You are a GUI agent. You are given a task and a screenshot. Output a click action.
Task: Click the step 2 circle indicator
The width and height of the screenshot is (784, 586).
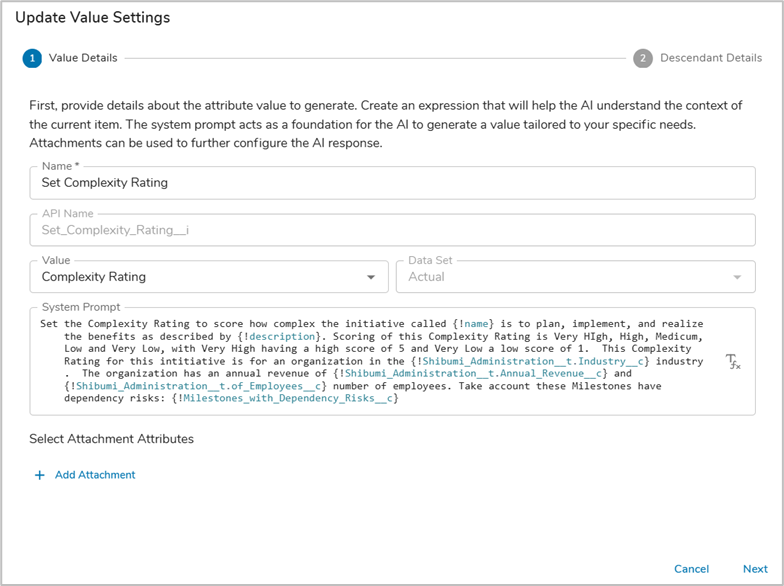tap(643, 58)
